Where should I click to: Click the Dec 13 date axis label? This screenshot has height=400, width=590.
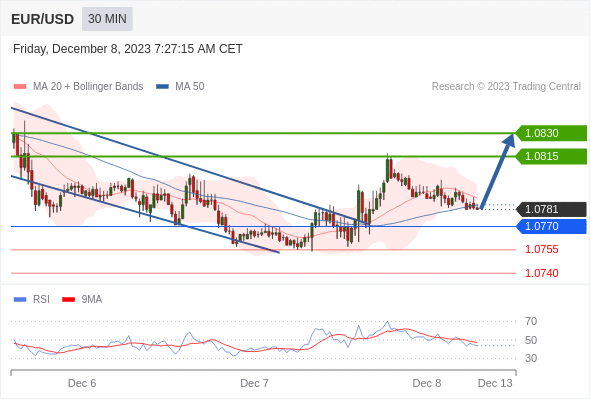point(495,383)
